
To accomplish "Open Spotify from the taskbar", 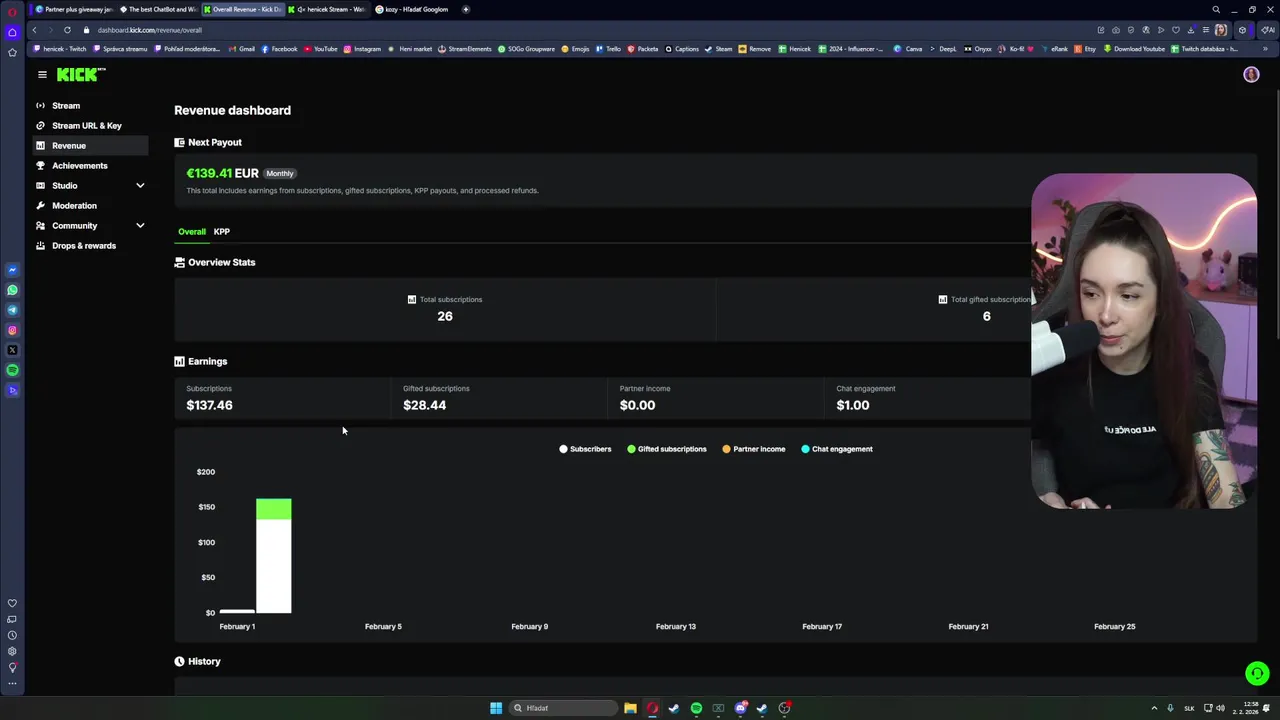I will coord(696,708).
